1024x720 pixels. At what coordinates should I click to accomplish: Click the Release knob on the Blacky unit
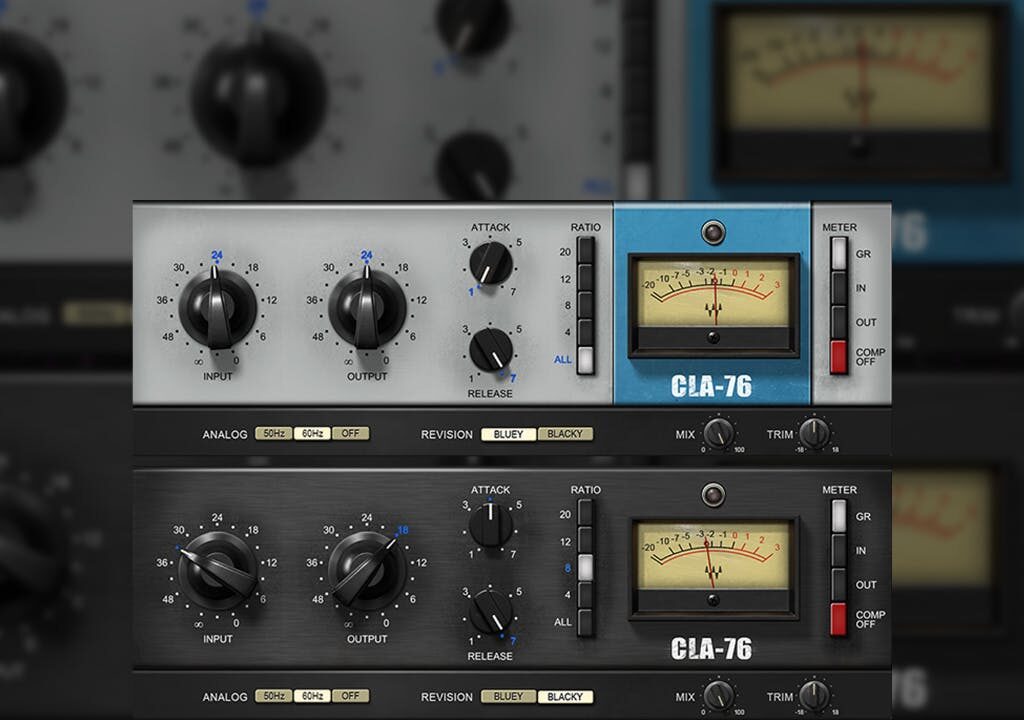click(x=490, y=612)
